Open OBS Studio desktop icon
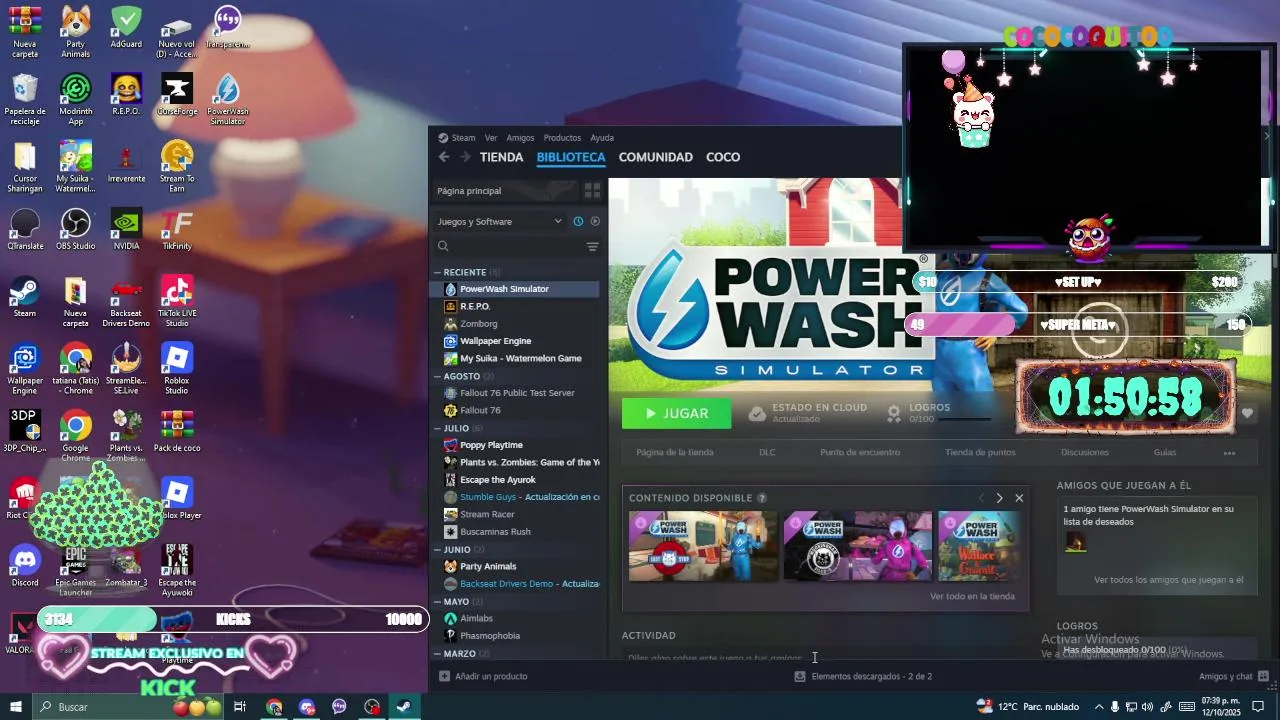This screenshot has width=1280, height=720. coord(76,229)
